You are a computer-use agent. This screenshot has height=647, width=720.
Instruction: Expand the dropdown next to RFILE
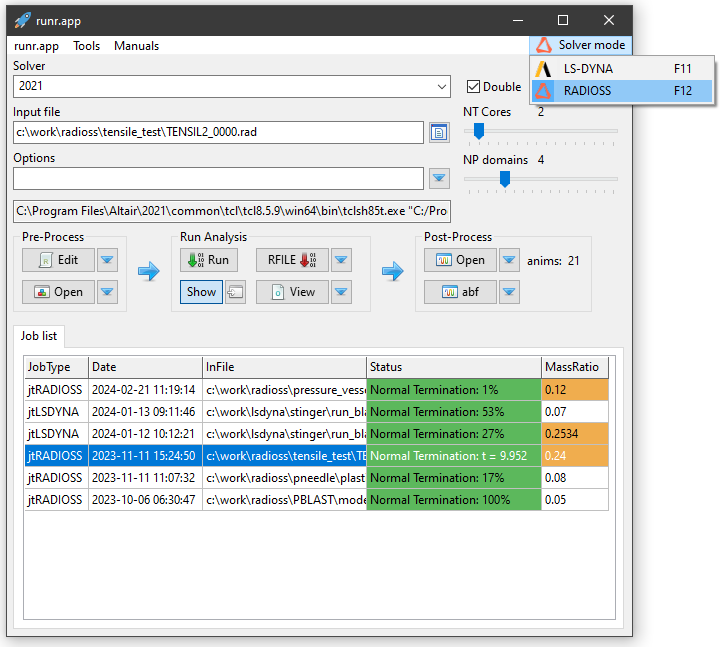click(x=341, y=260)
